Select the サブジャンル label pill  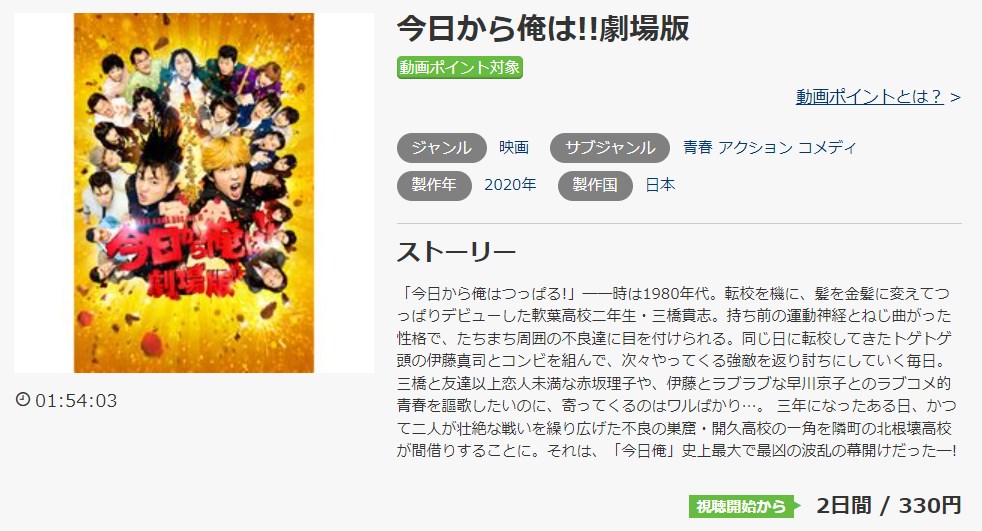point(610,147)
